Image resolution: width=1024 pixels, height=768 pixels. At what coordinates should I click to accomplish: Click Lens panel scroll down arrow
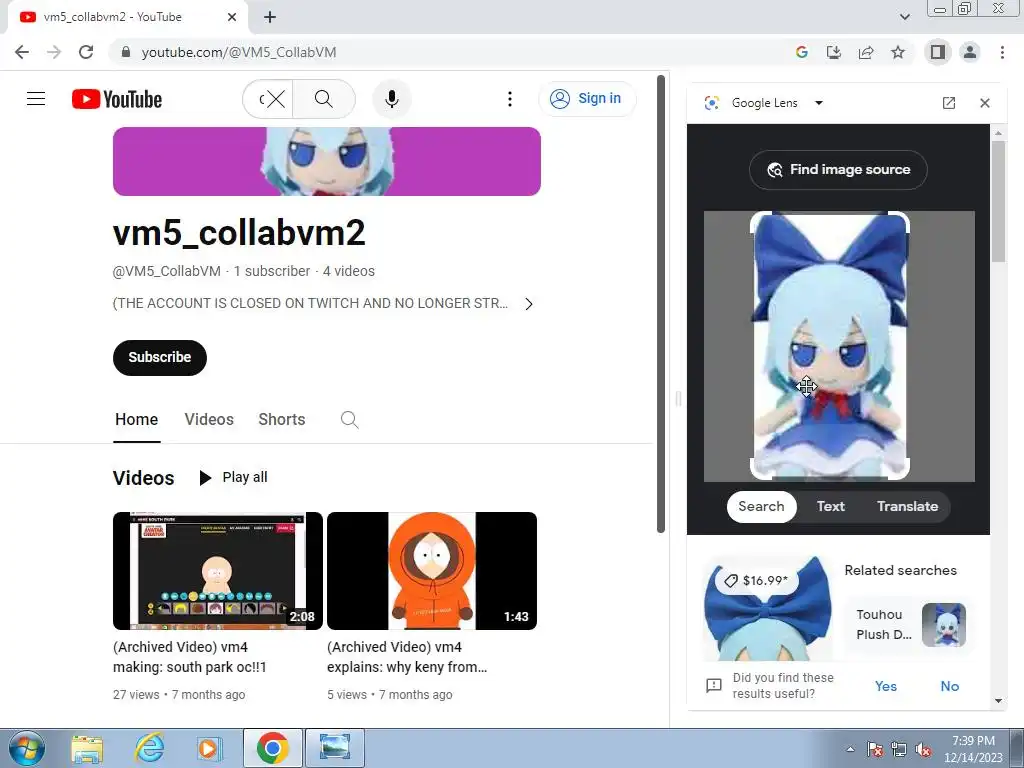click(998, 701)
